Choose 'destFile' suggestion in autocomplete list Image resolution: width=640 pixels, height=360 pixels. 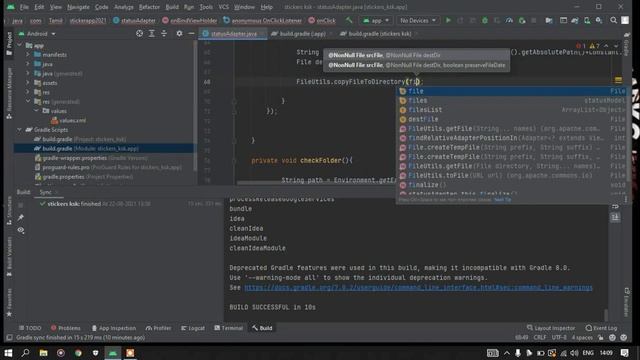click(x=512, y=119)
